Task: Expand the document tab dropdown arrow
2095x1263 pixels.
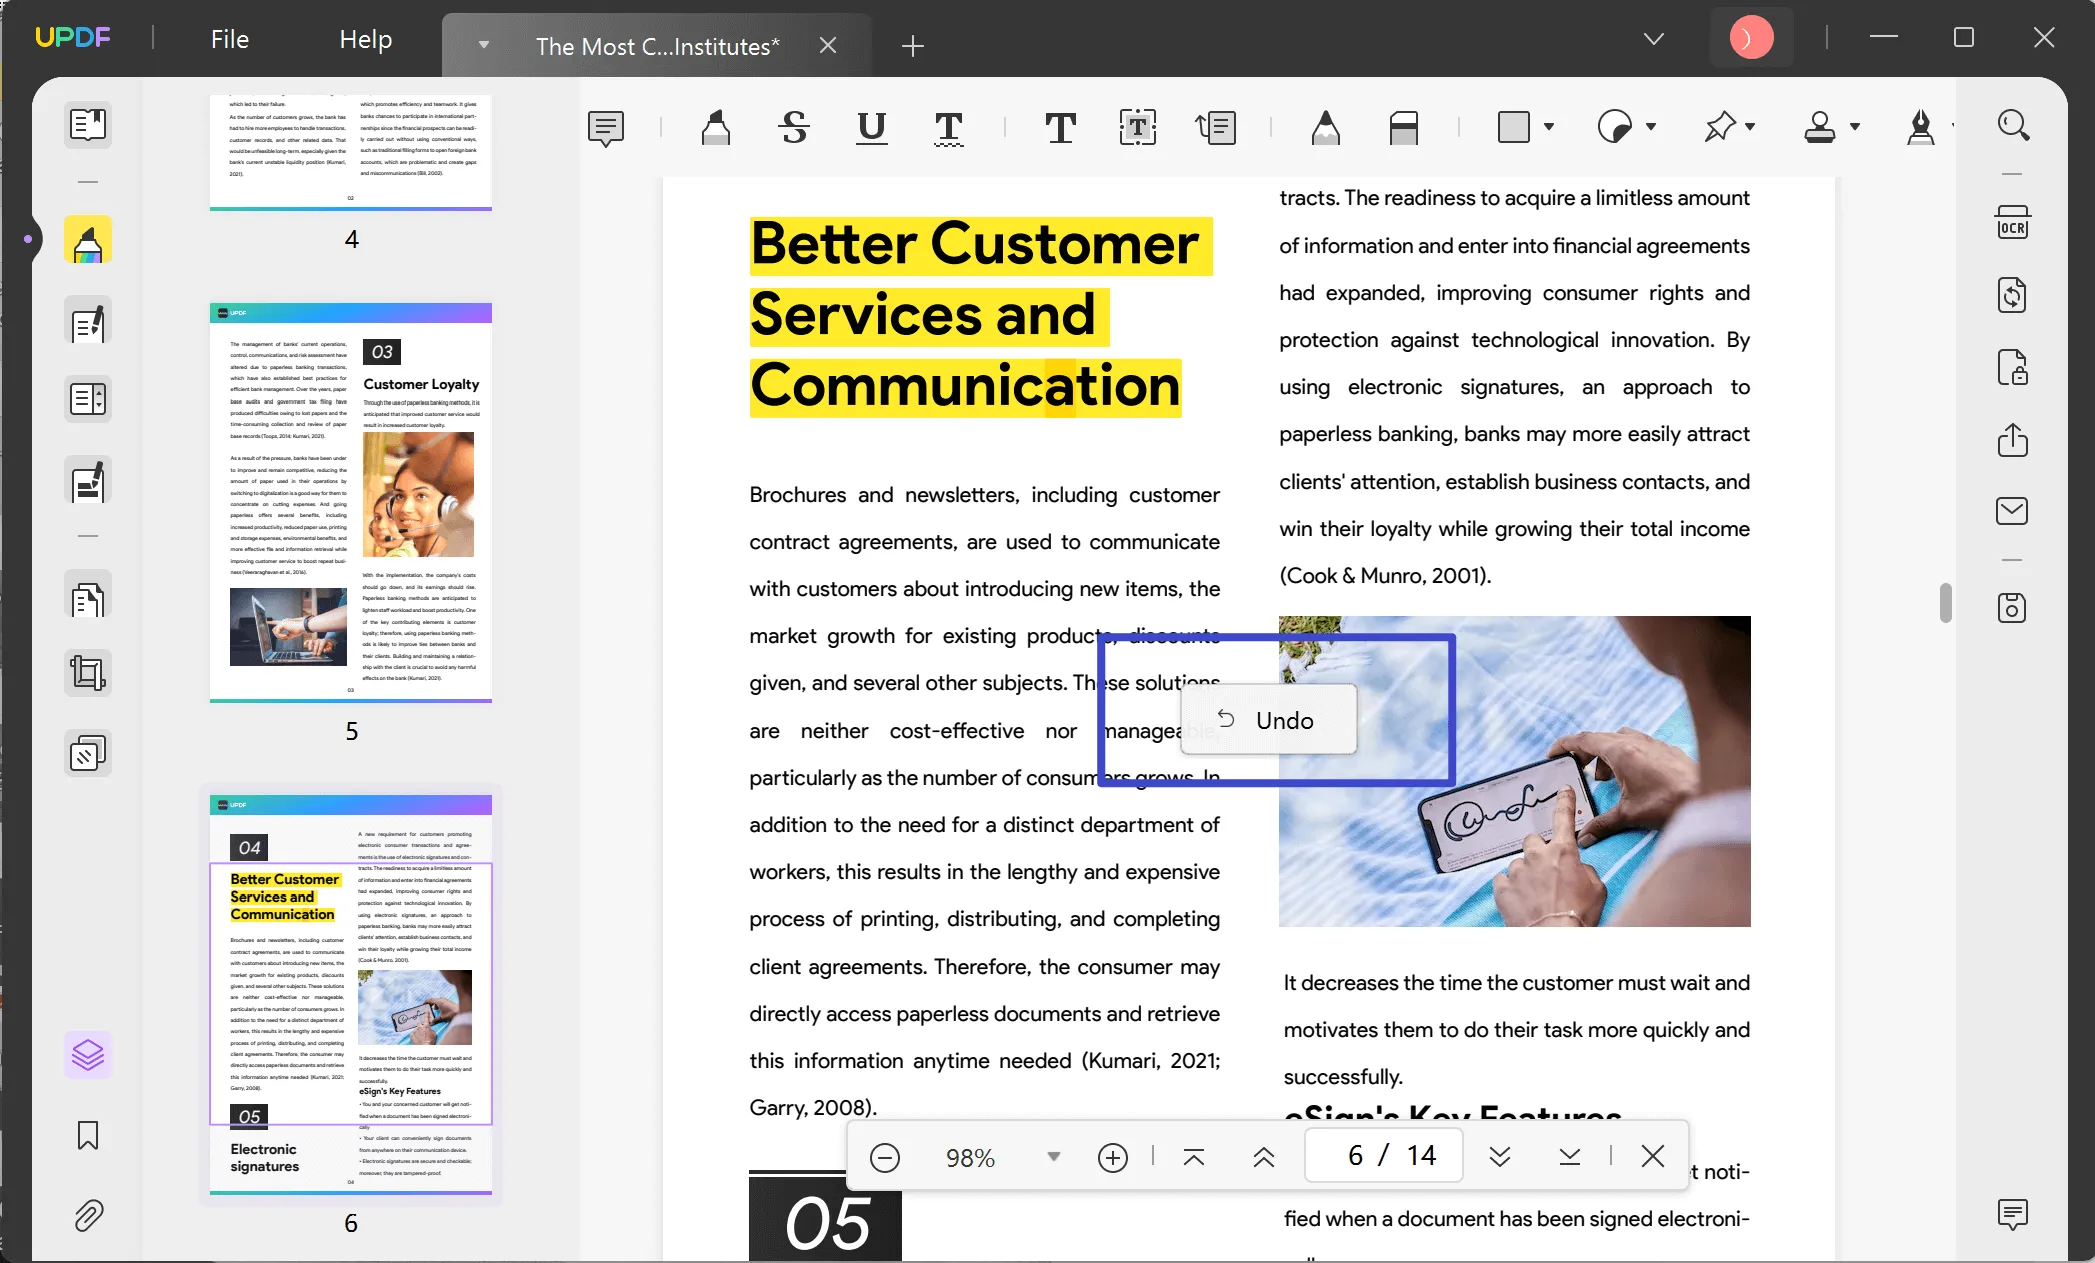Action: point(483,45)
